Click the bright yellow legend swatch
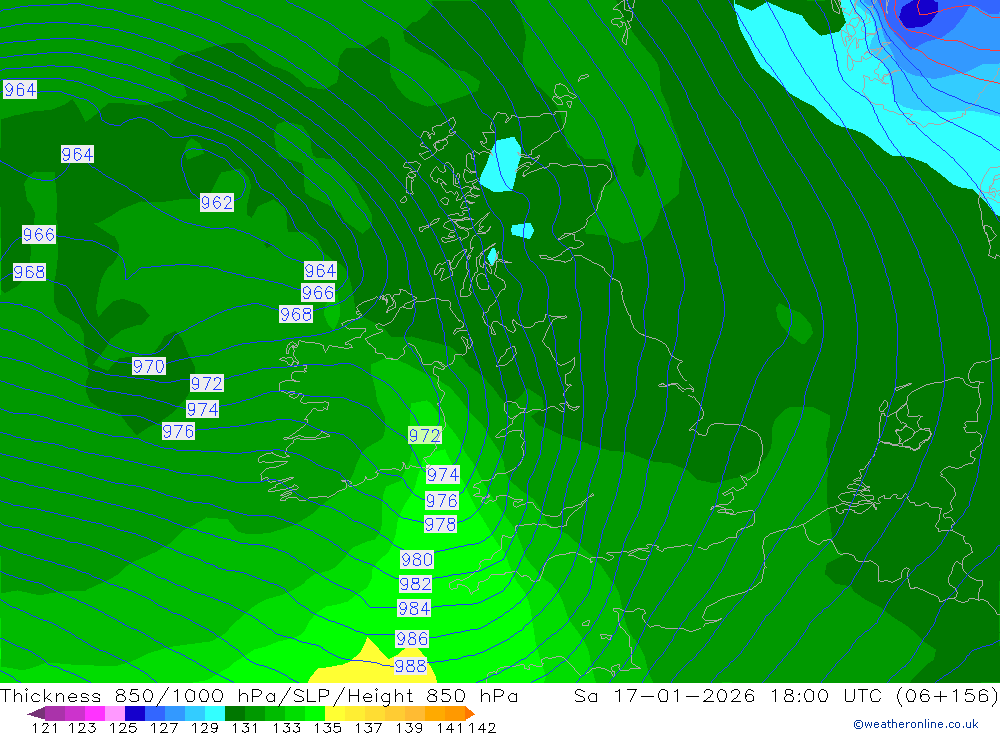The height and width of the screenshot is (733, 1000). click(x=335, y=713)
